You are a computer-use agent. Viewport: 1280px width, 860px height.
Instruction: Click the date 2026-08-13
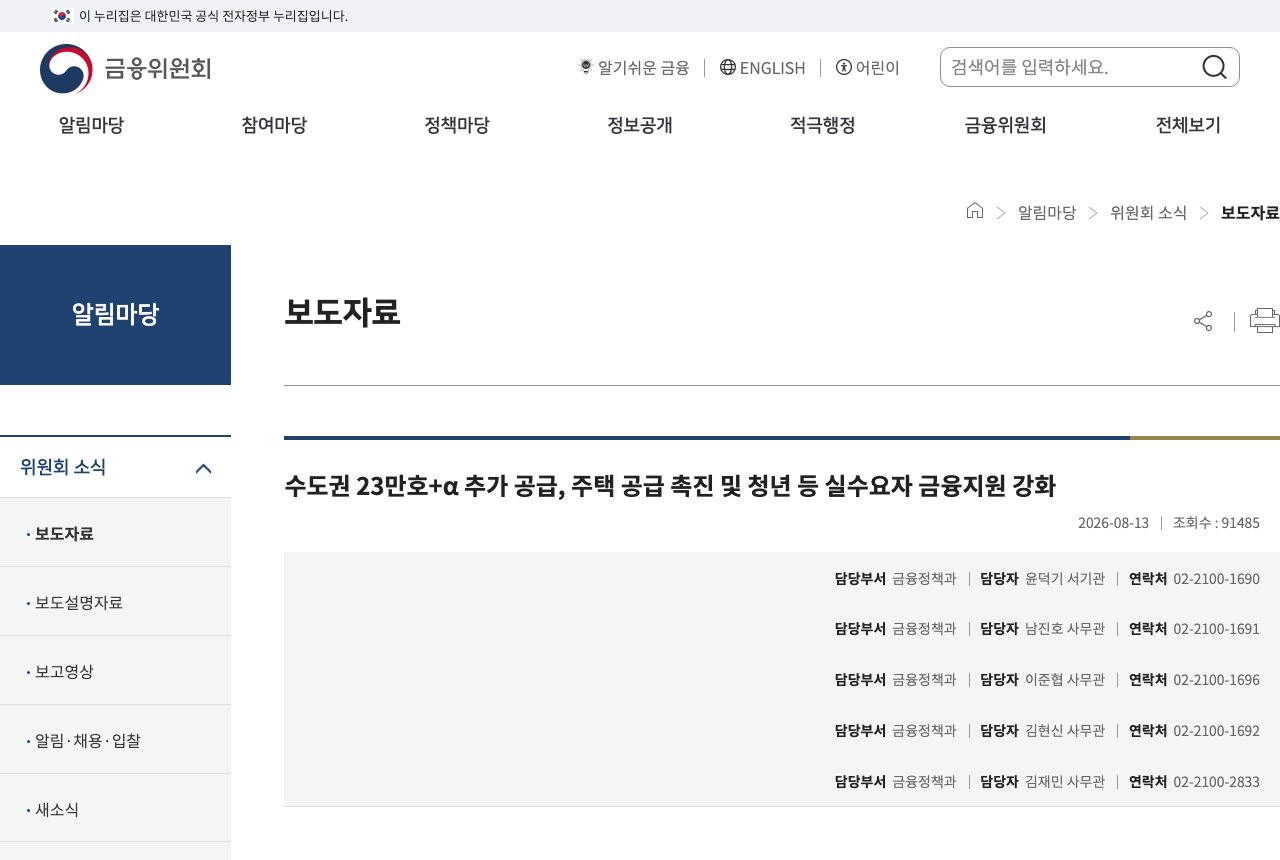[1113, 522]
